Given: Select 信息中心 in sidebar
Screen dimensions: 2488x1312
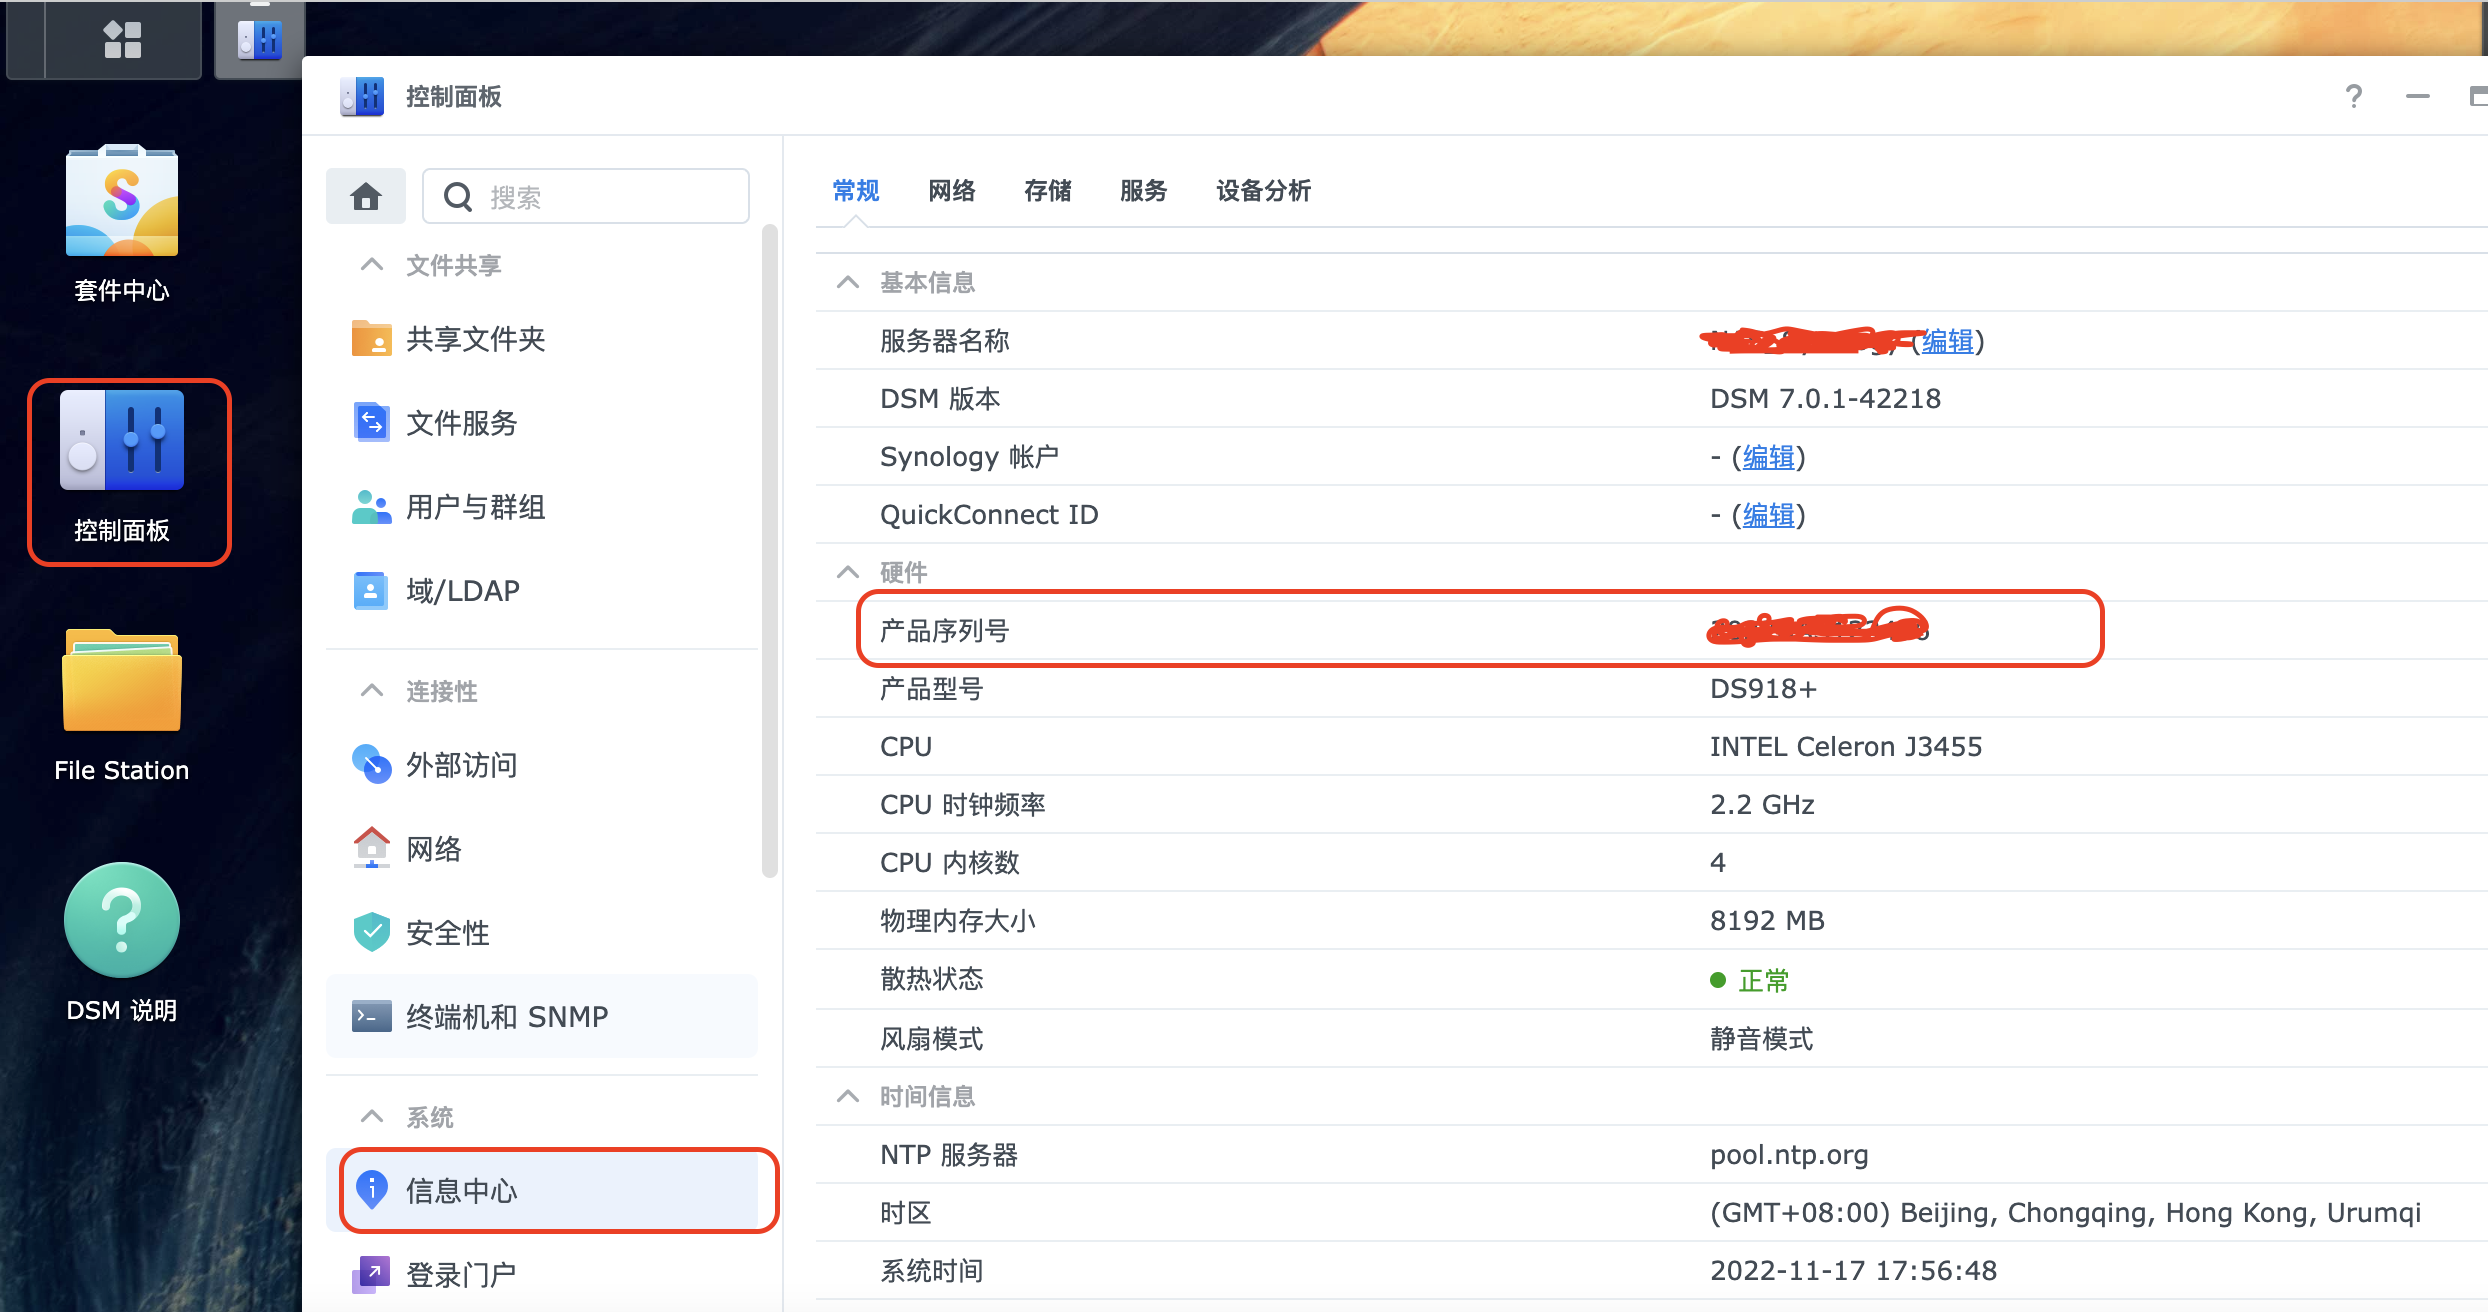Looking at the screenshot, I should (x=542, y=1190).
